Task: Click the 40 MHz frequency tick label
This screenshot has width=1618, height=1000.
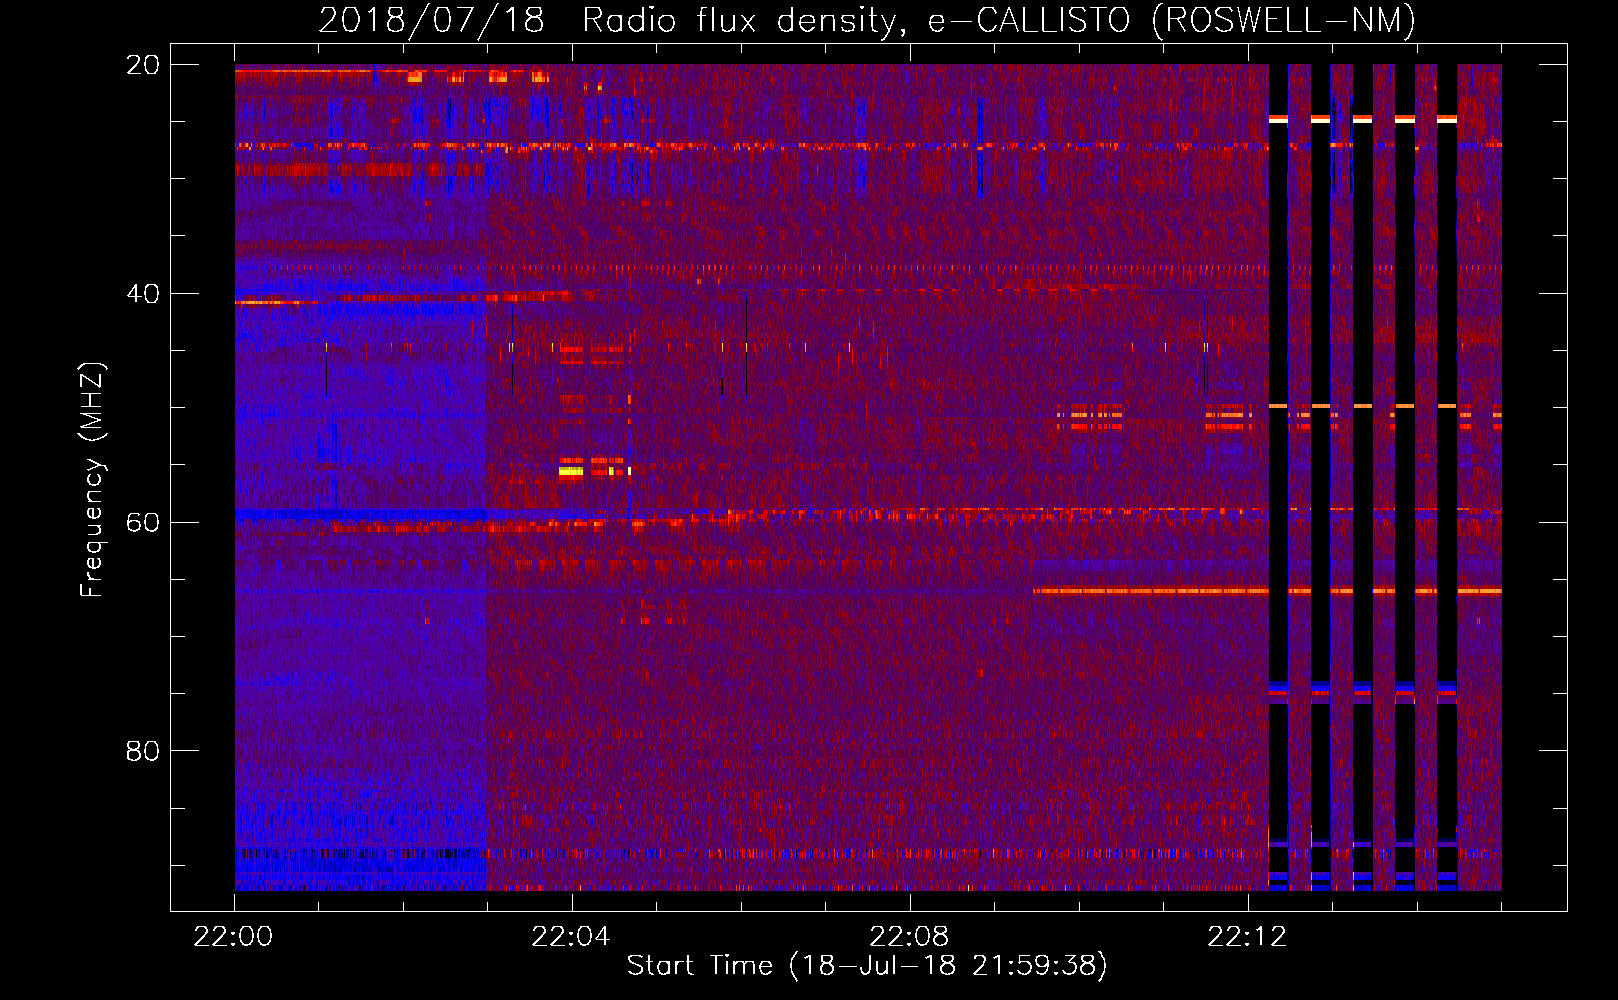Action: 143,294
